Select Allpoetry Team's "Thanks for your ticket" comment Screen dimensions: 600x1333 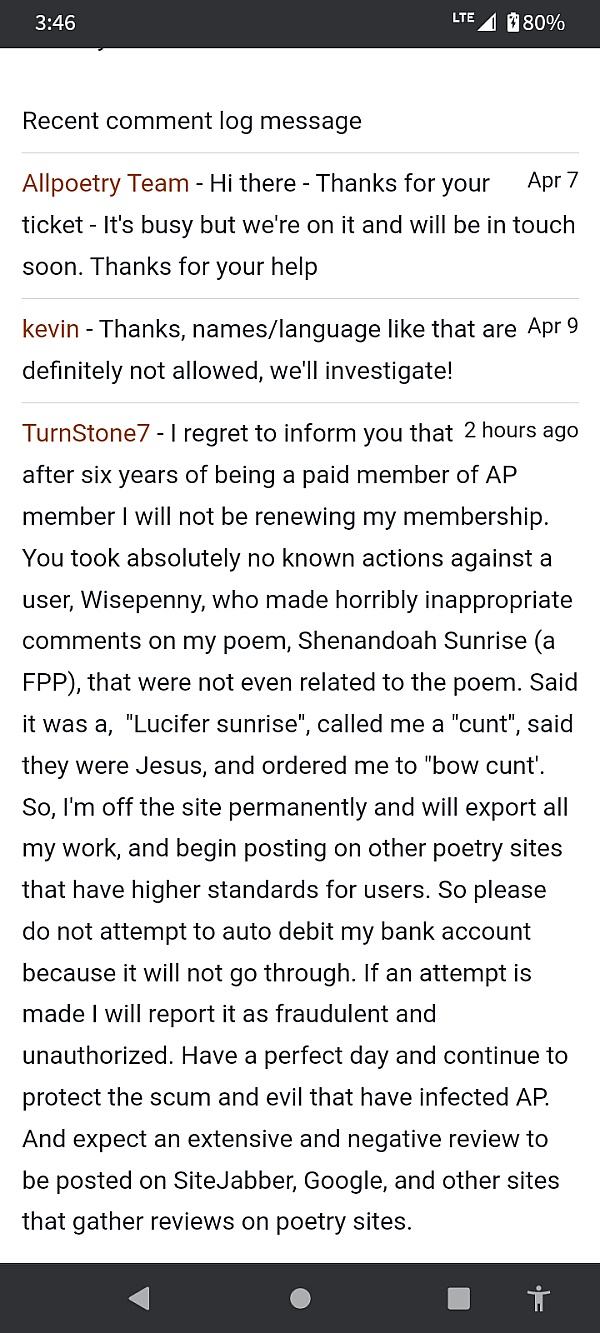[x=300, y=225]
